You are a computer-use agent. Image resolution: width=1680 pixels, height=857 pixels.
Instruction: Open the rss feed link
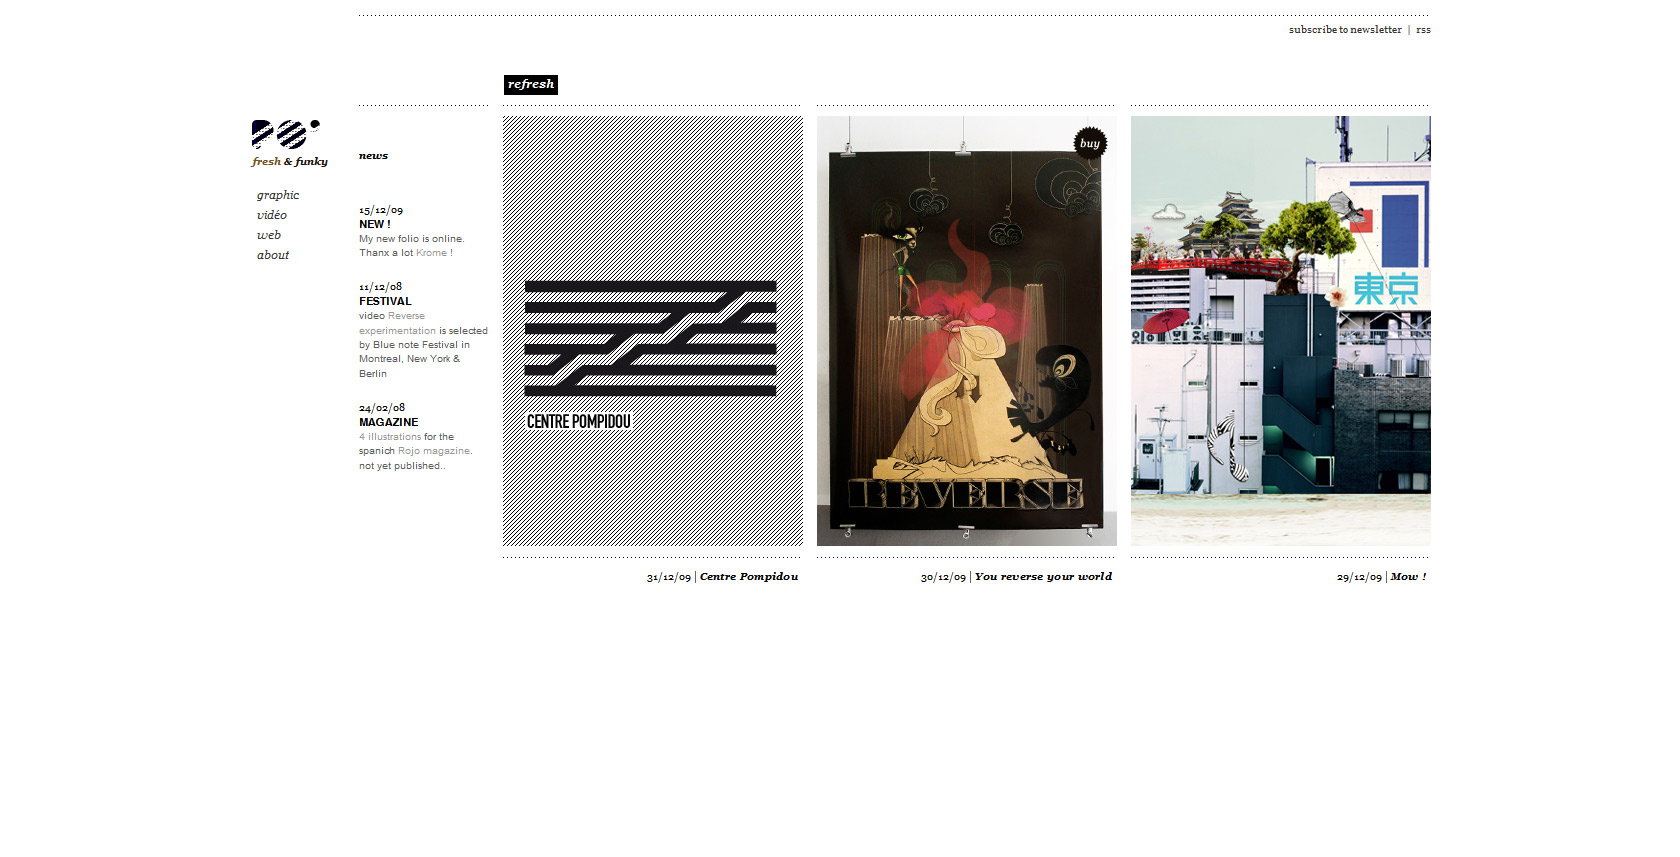(x=1423, y=30)
